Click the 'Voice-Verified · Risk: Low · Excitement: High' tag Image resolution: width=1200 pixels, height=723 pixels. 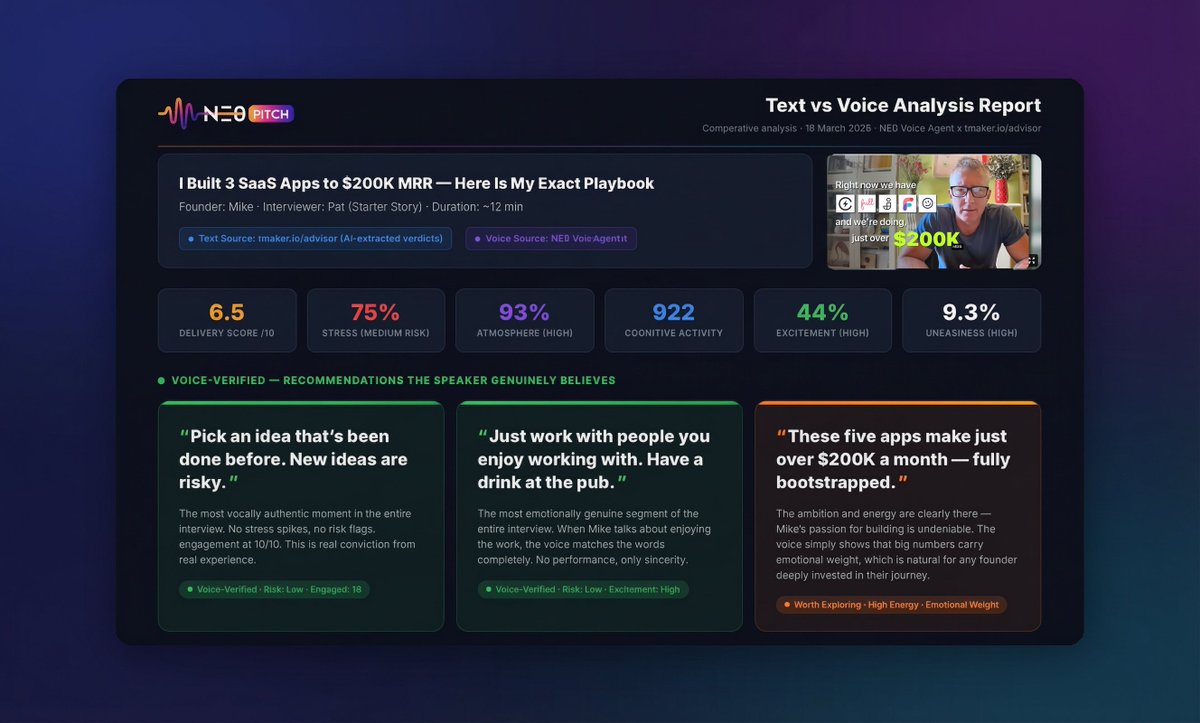(583, 590)
